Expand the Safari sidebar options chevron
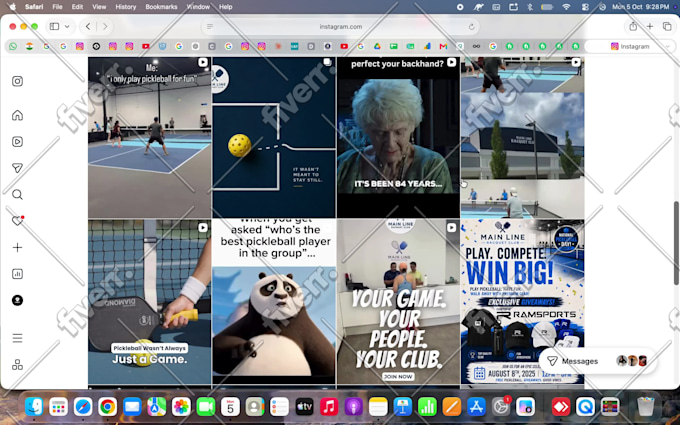 coord(67,26)
